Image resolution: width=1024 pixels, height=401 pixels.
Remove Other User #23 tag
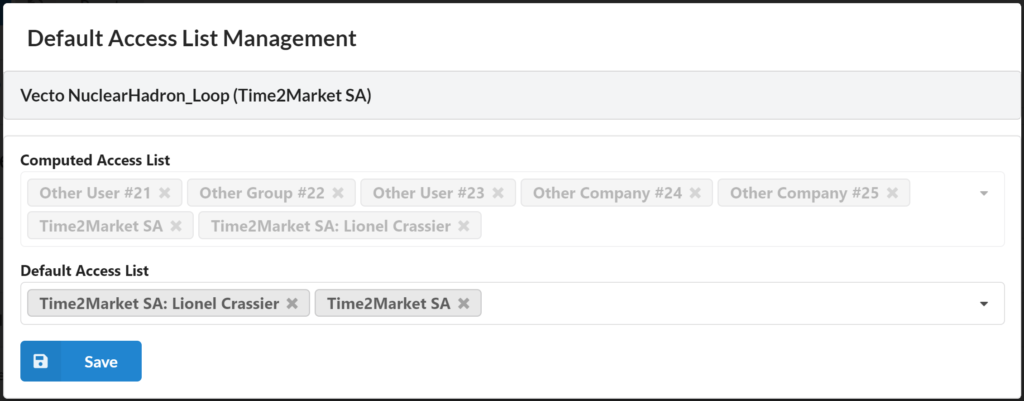(x=498, y=193)
